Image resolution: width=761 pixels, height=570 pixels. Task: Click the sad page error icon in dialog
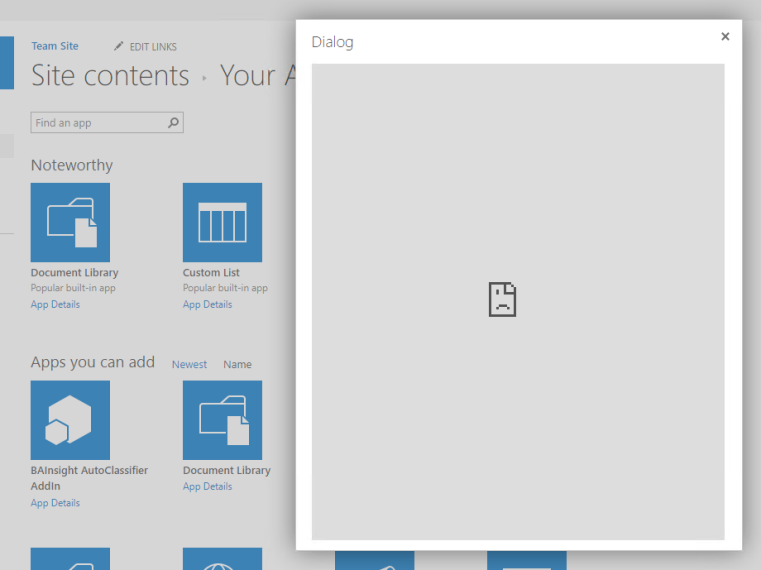click(502, 299)
